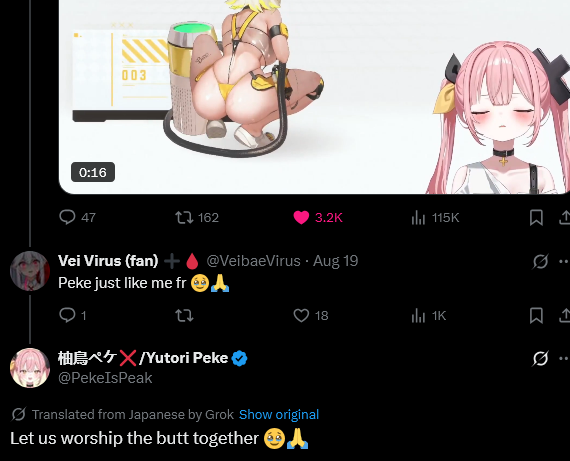Bookmark the video post
The width and height of the screenshot is (570, 461).
[x=536, y=217]
